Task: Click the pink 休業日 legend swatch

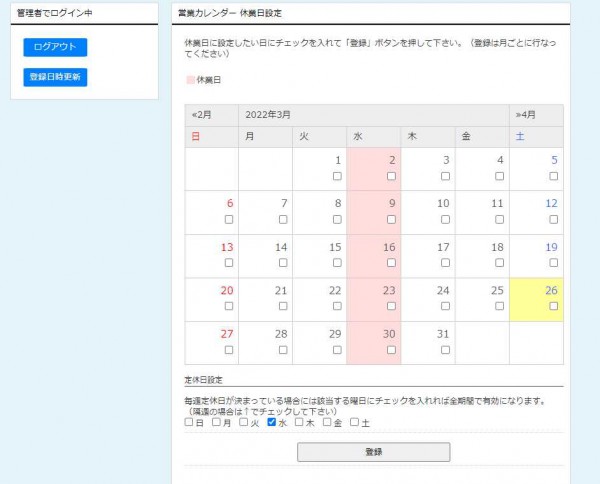Action: click(190, 79)
